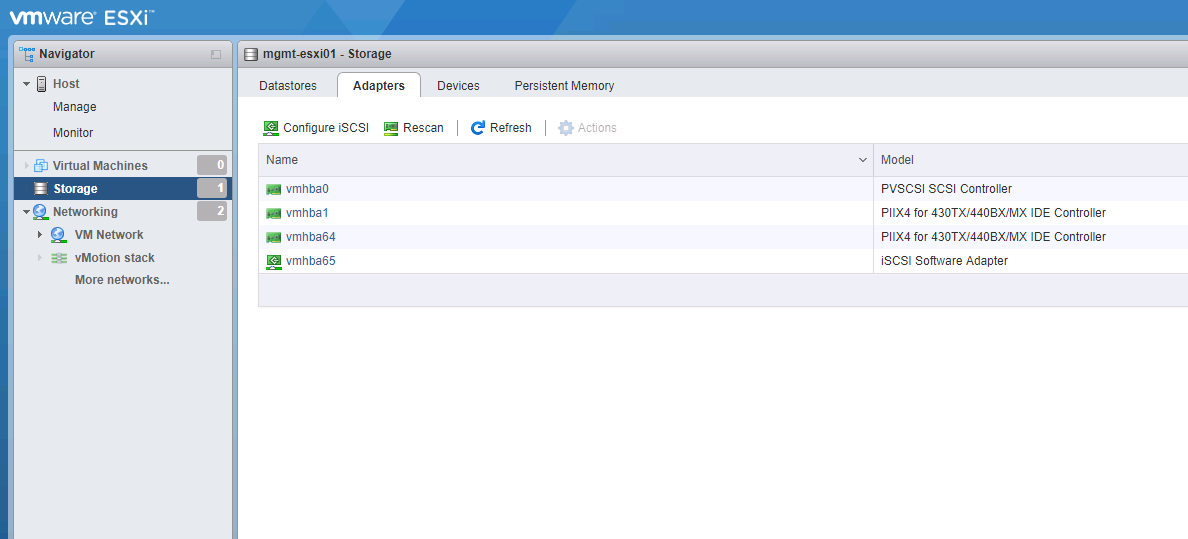Open More networks... link
This screenshot has width=1188, height=539.
pyautogui.click(x=122, y=280)
